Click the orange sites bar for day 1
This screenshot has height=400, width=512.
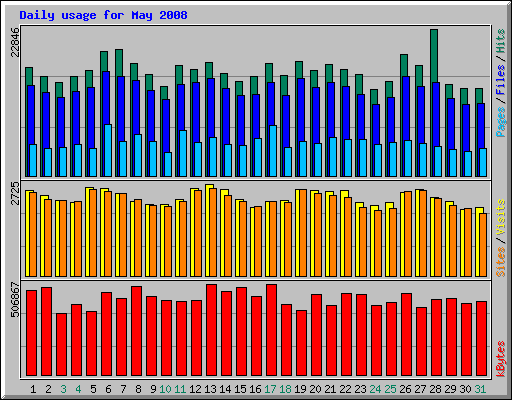tap(33, 234)
